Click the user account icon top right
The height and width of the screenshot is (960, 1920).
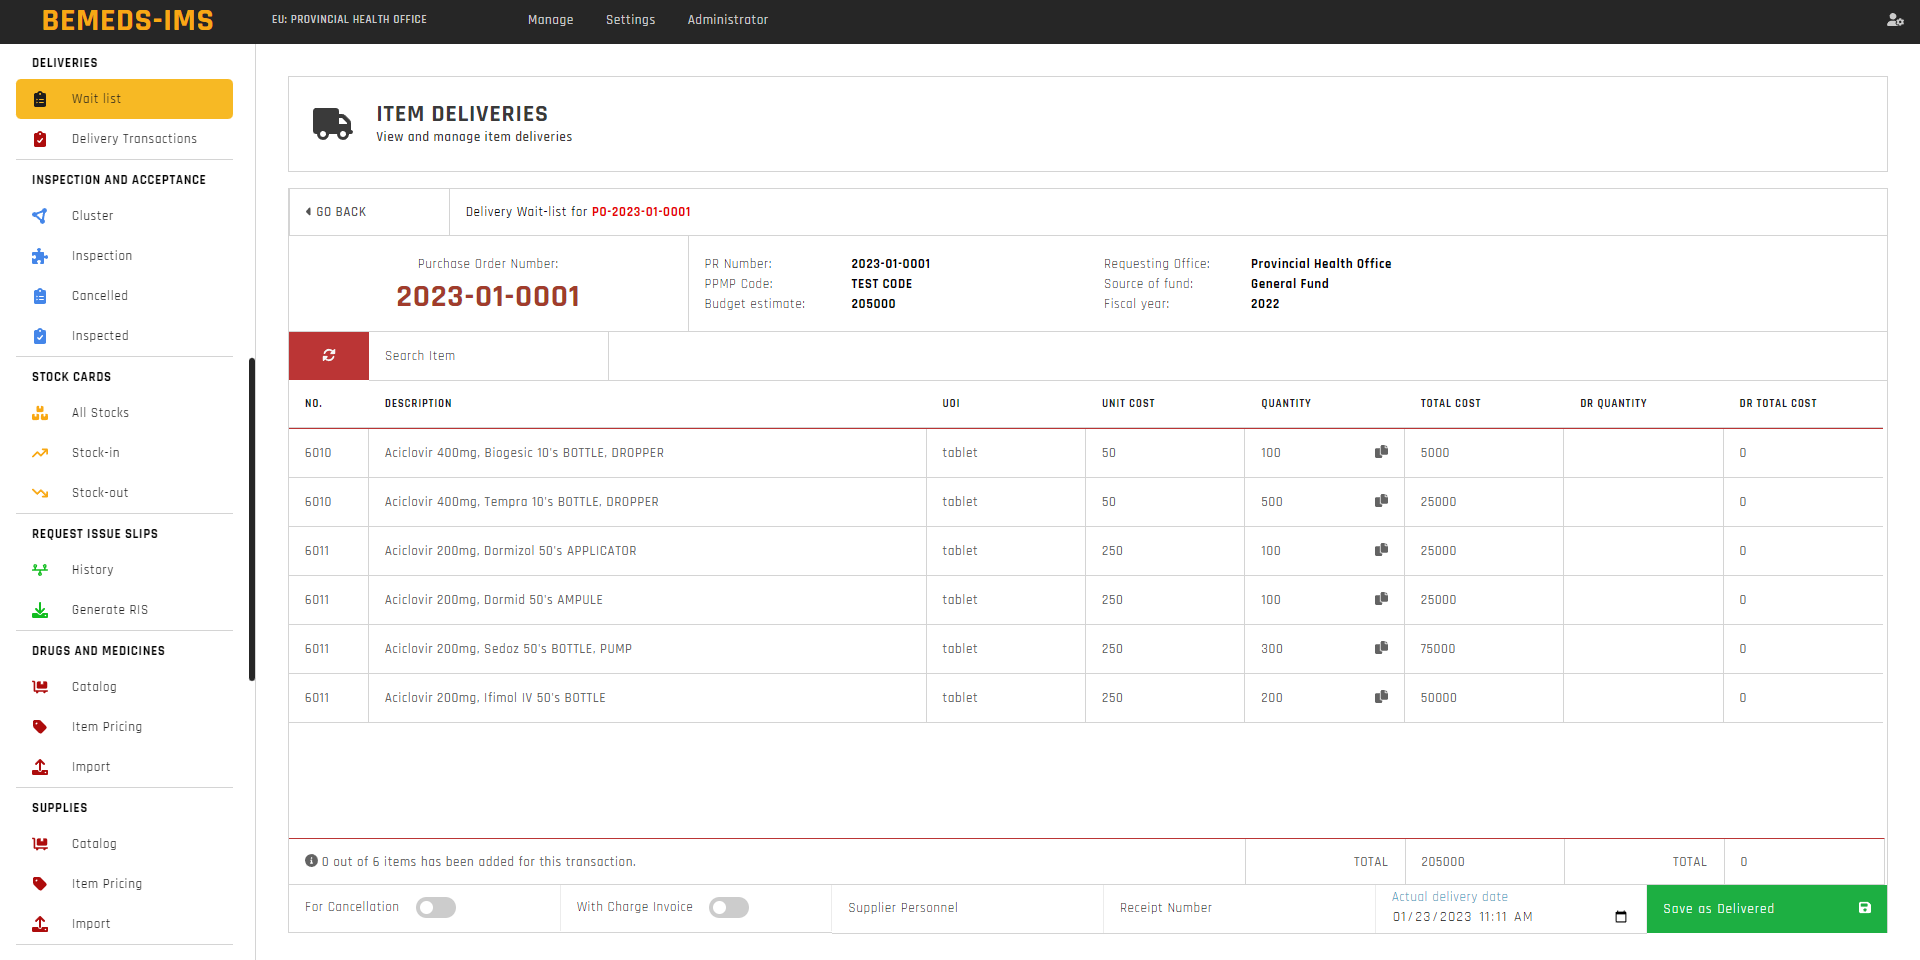(1894, 20)
